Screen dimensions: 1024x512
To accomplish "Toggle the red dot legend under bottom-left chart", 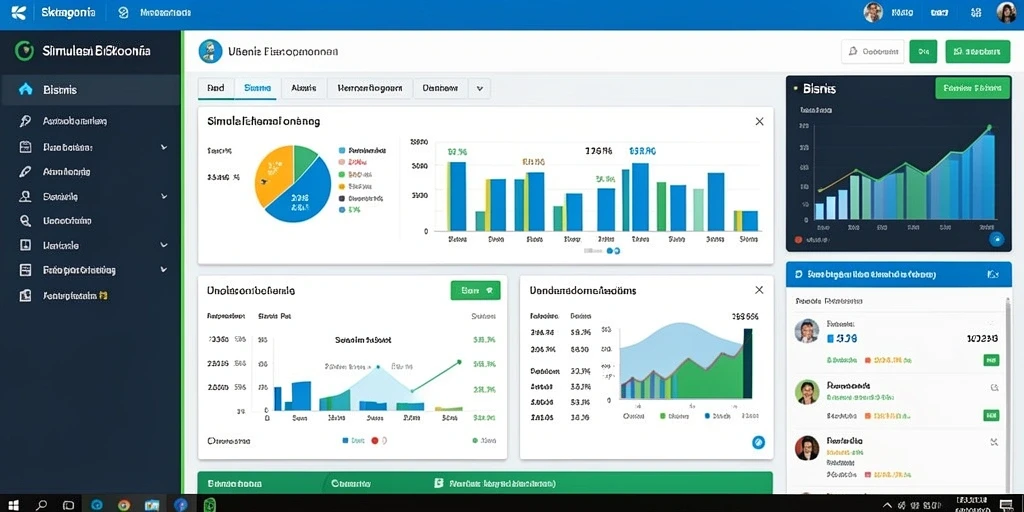I will click(x=375, y=441).
